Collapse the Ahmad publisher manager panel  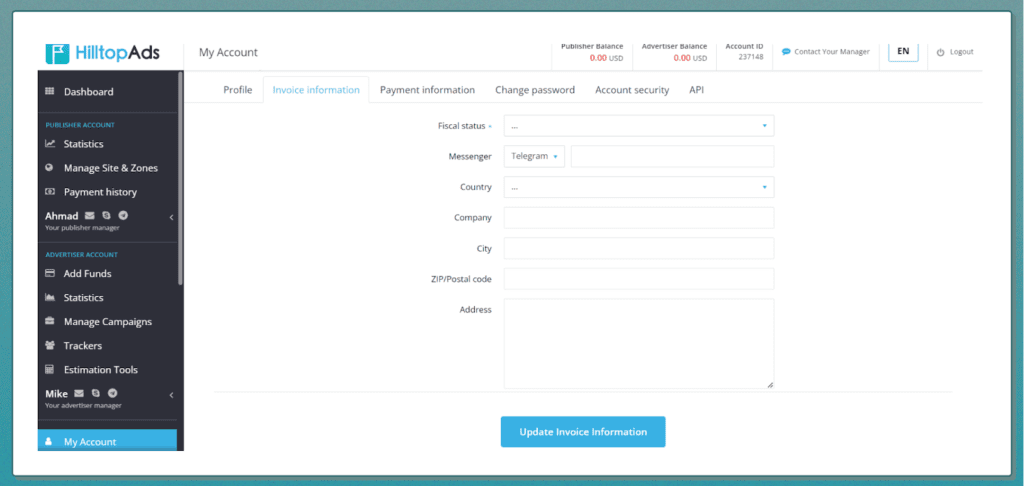point(171,217)
